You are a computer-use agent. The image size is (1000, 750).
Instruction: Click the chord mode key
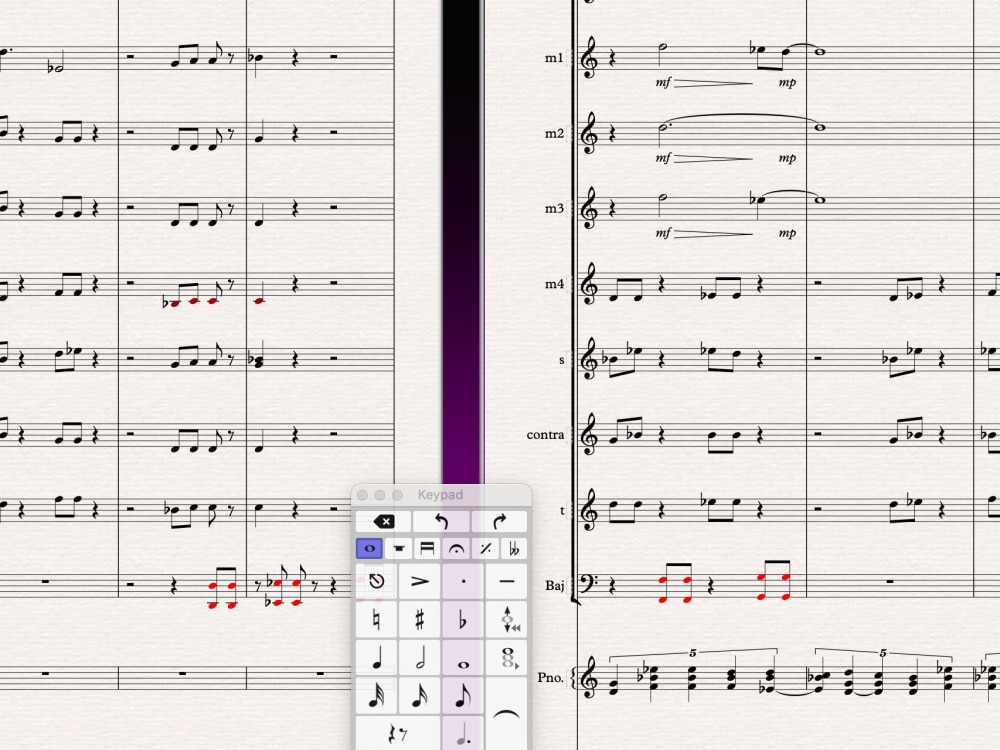click(x=506, y=658)
